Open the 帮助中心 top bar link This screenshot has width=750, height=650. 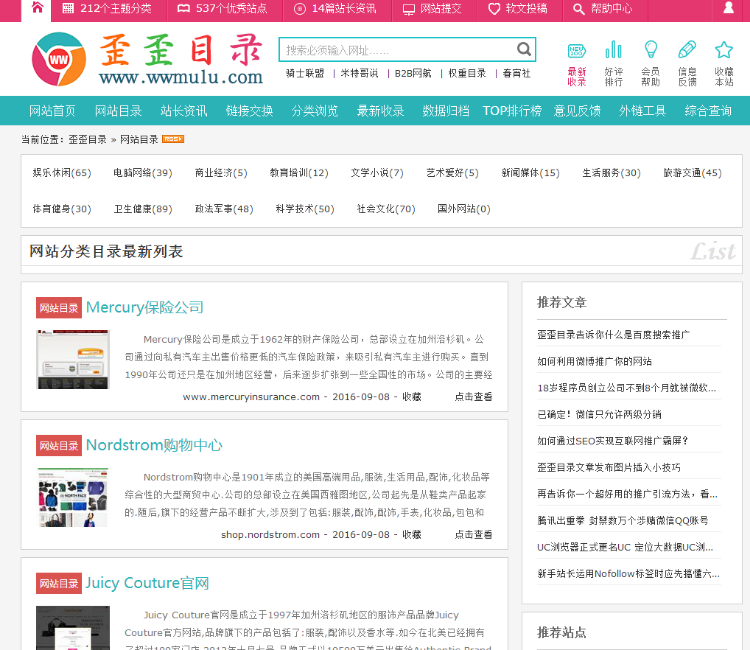(x=602, y=9)
